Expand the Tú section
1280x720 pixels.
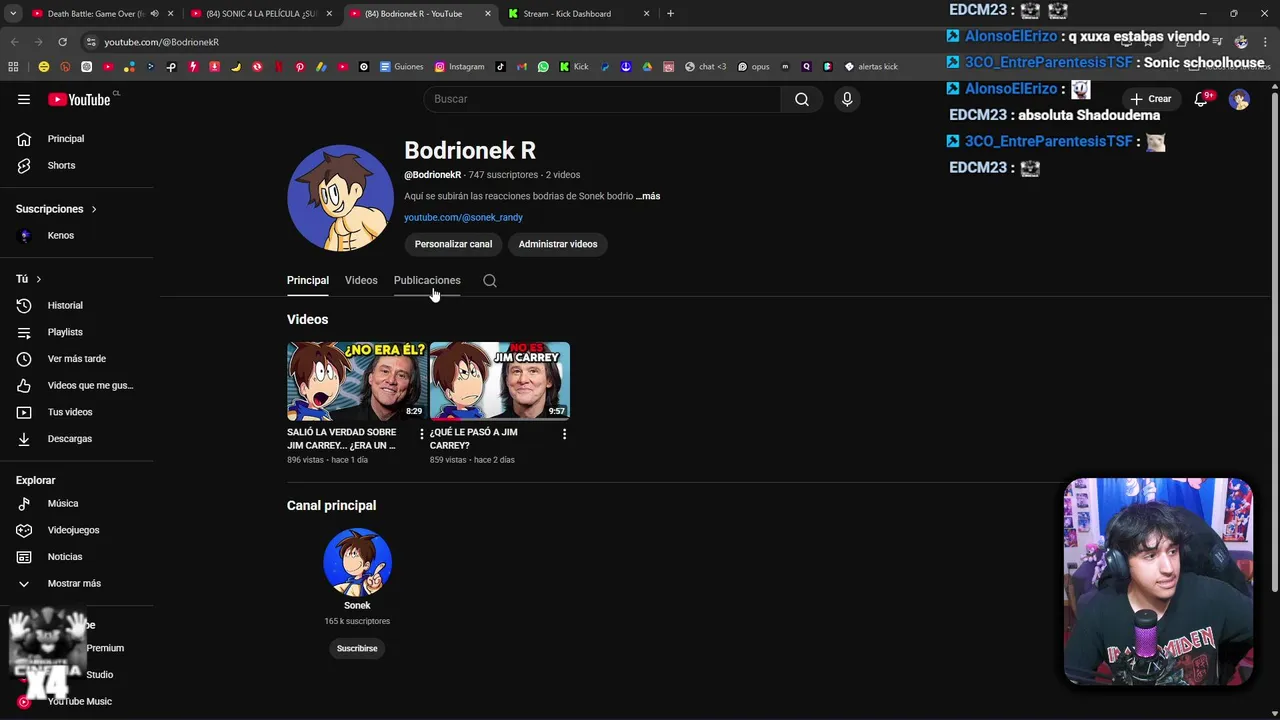pyautogui.click(x=29, y=279)
